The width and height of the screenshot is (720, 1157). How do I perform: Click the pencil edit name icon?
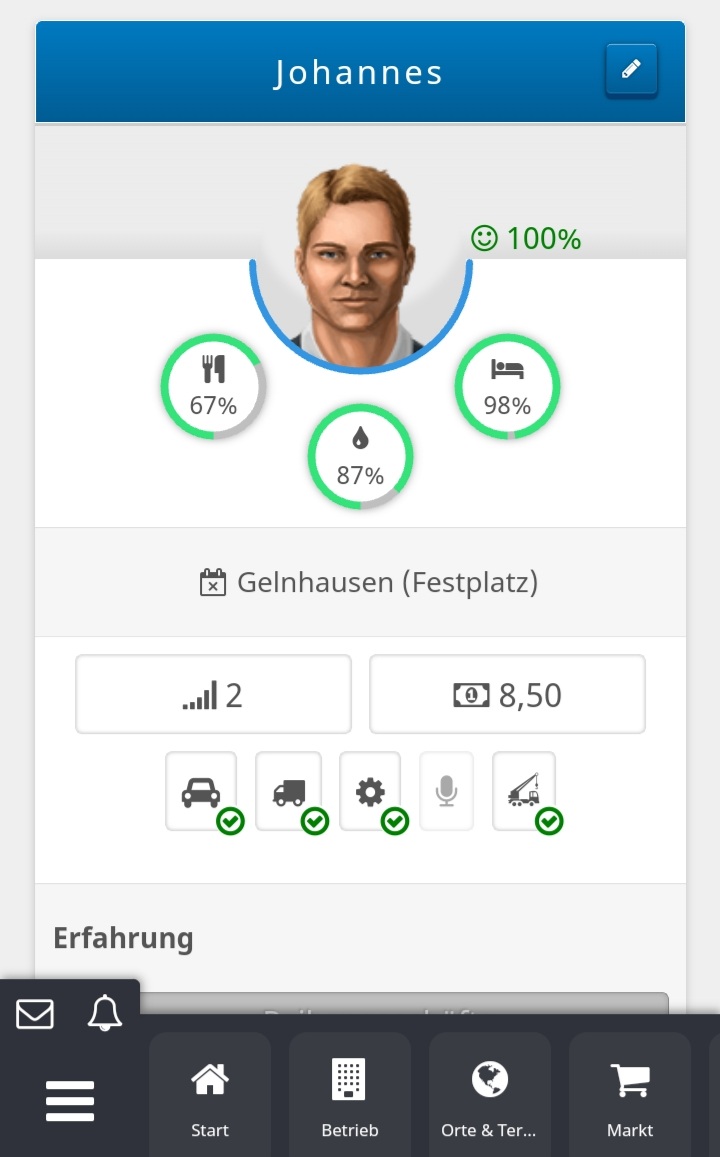point(631,70)
